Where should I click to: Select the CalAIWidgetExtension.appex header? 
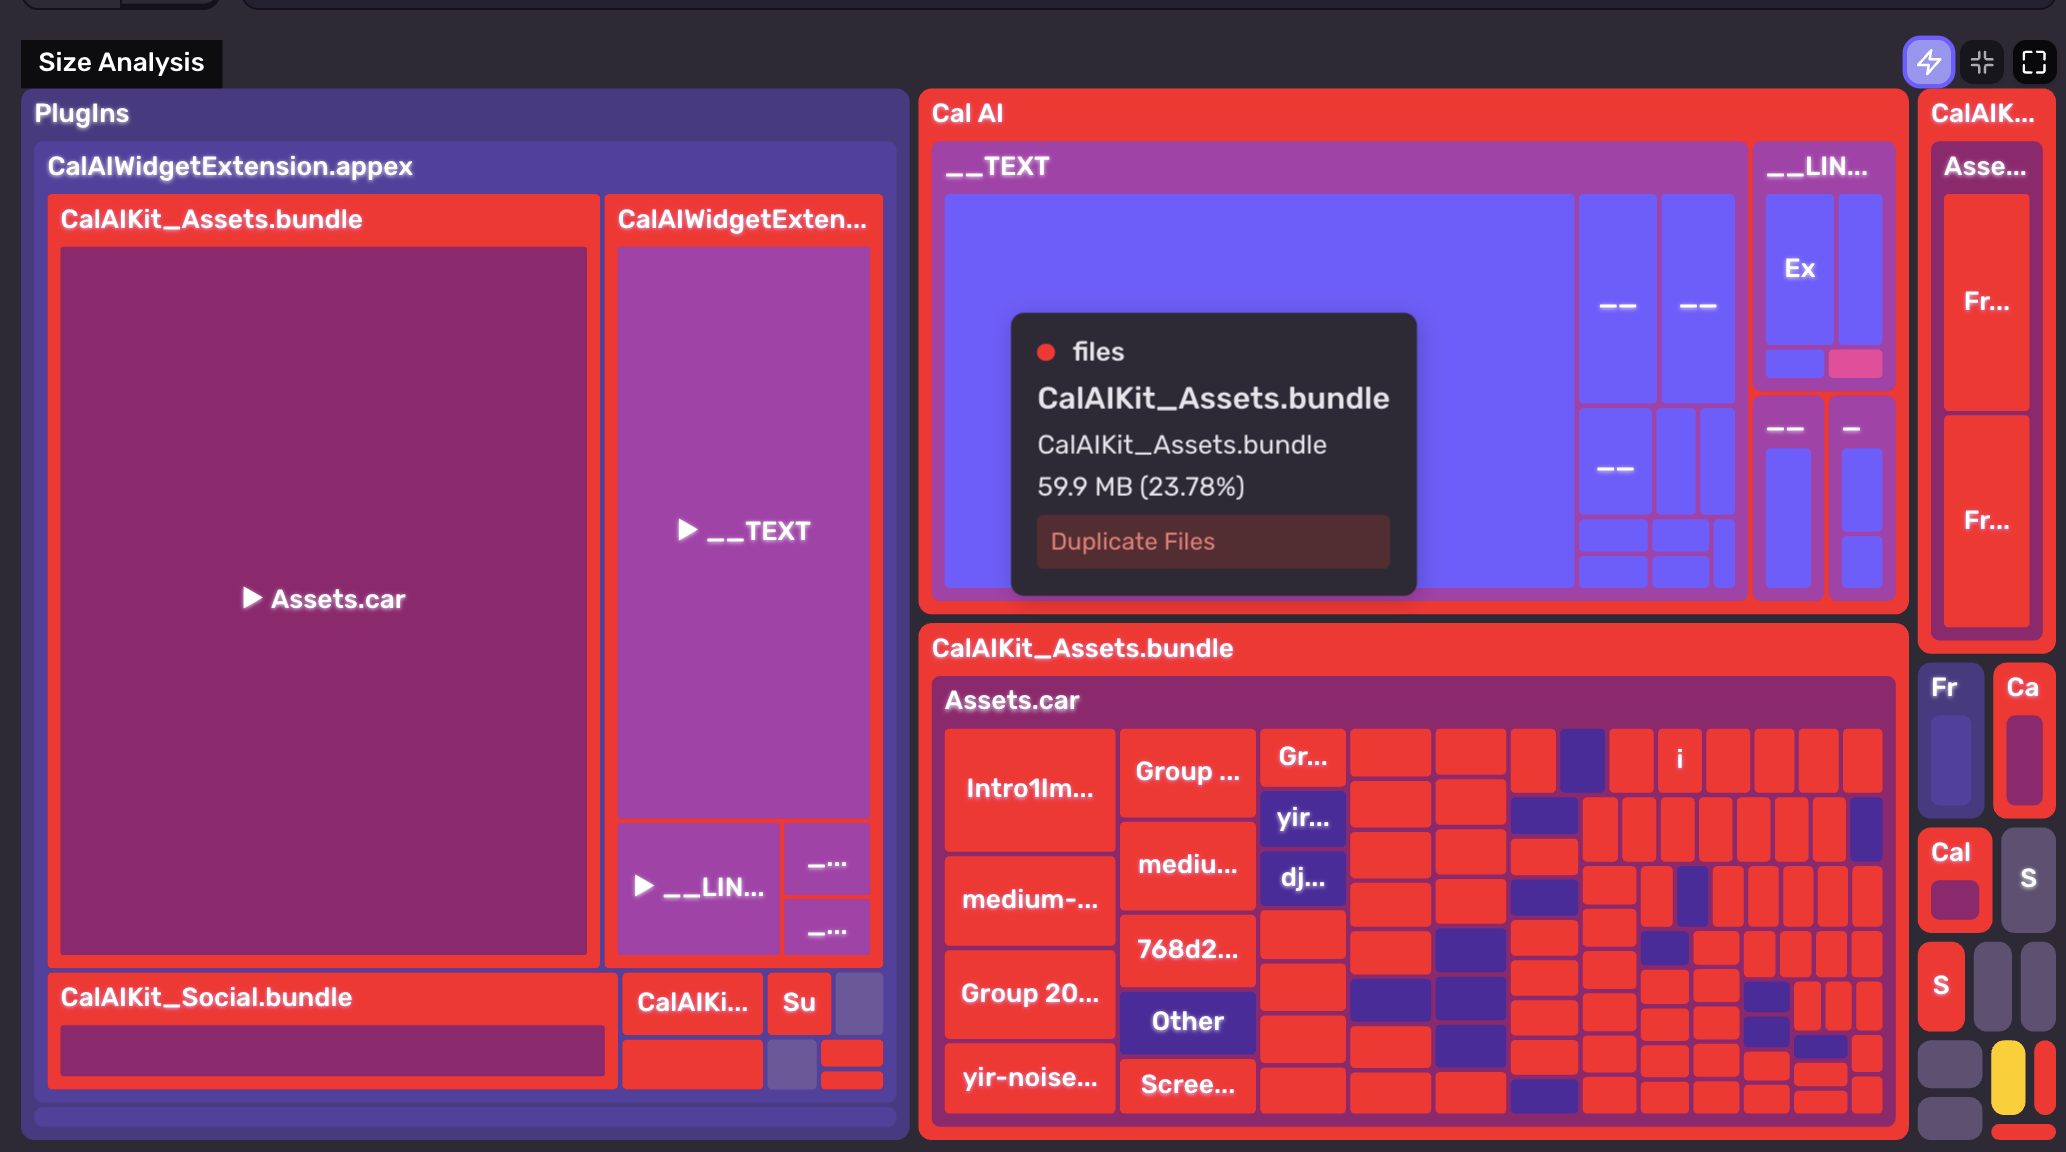coord(230,166)
